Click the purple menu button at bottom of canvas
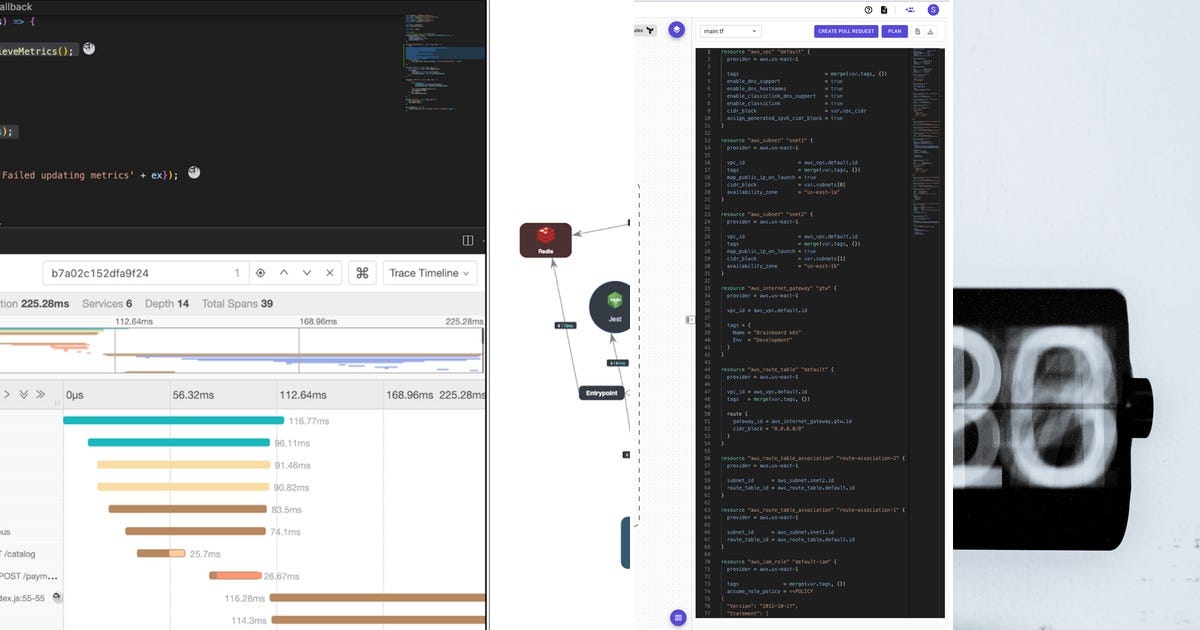 coord(678,618)
